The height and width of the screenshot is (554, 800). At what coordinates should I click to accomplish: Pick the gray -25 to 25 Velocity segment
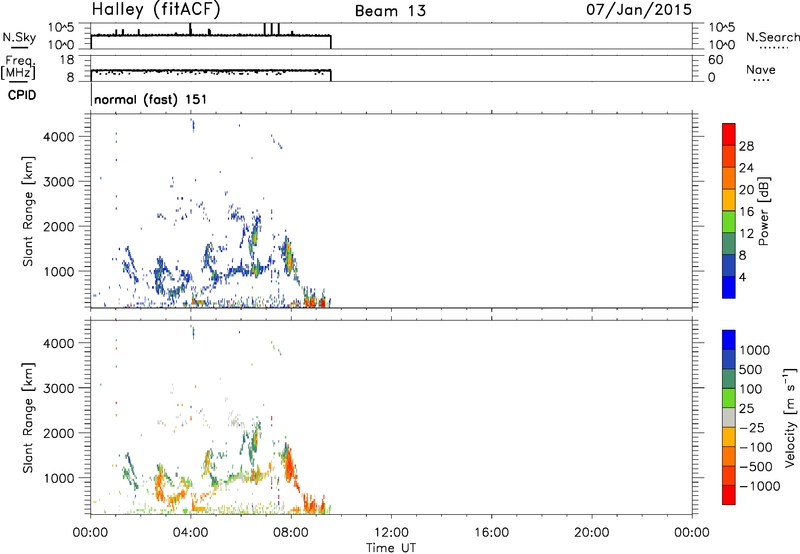click(729, 418)
